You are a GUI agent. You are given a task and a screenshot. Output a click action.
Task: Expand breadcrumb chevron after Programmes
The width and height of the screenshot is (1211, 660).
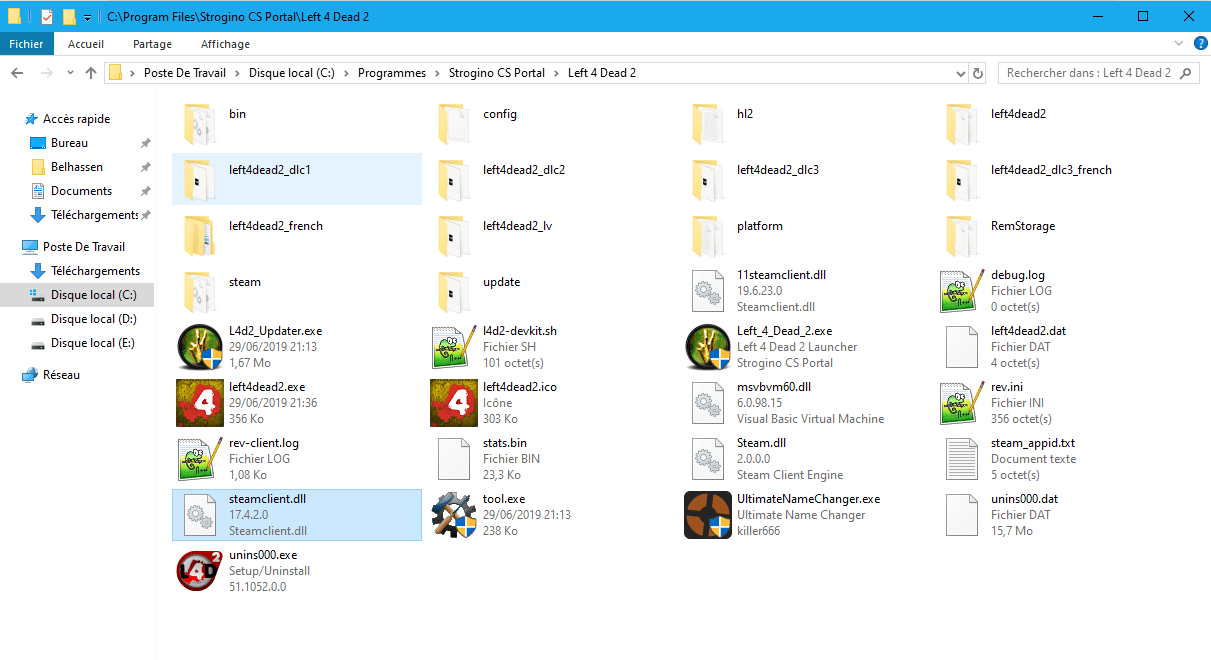point(435,73)
